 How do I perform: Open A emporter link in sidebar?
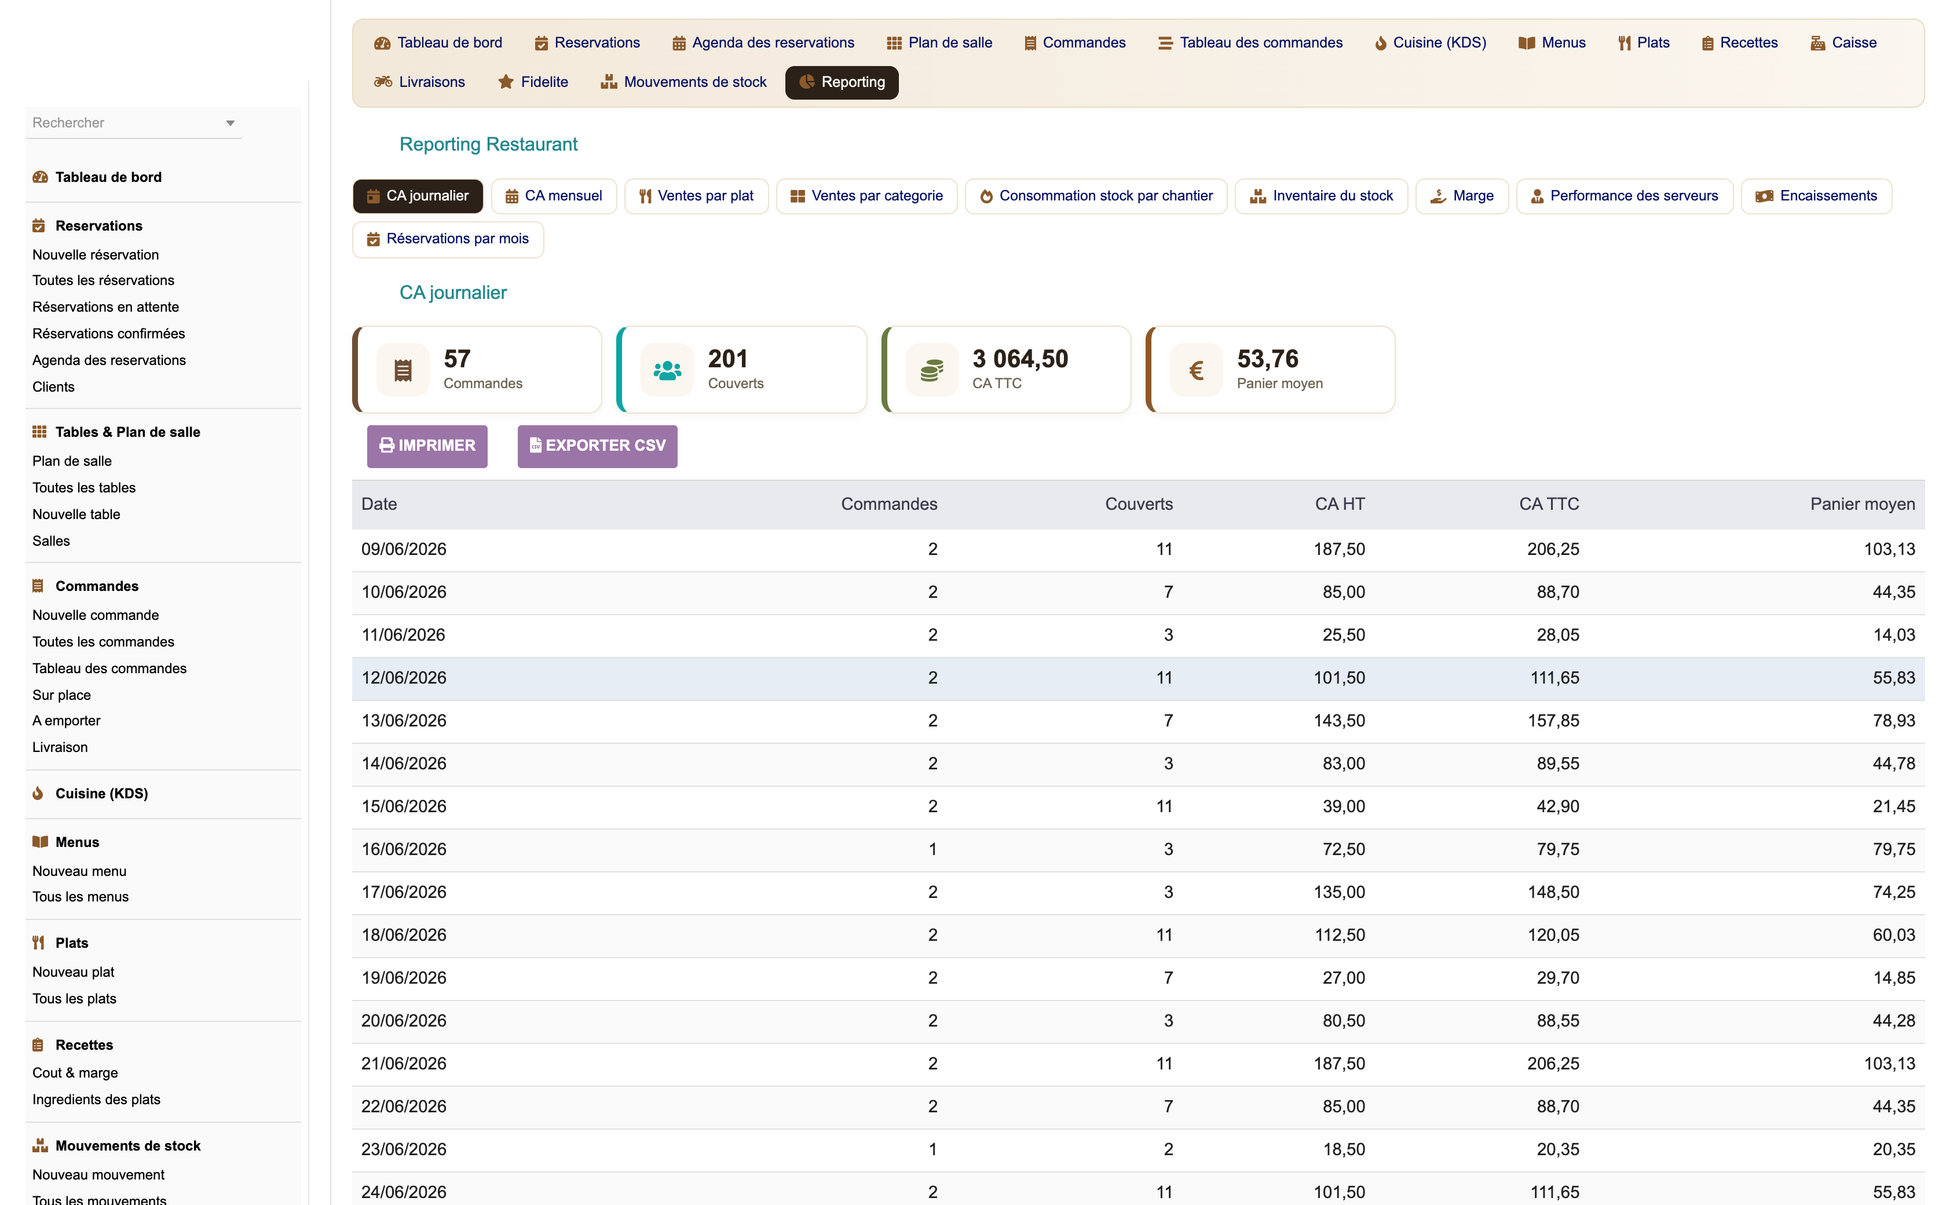[66, 720]
